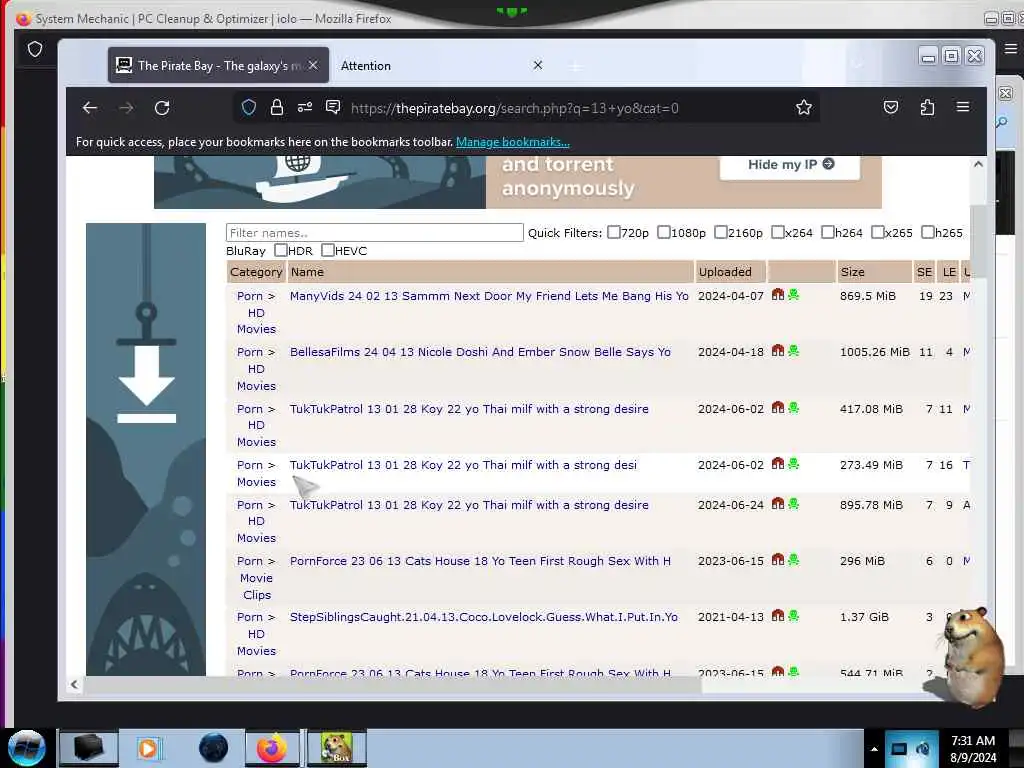The height and width of the screenshot is (768, 1024).
Task: Click the hamster Box app in taskbar
Action: click(336, 748)
